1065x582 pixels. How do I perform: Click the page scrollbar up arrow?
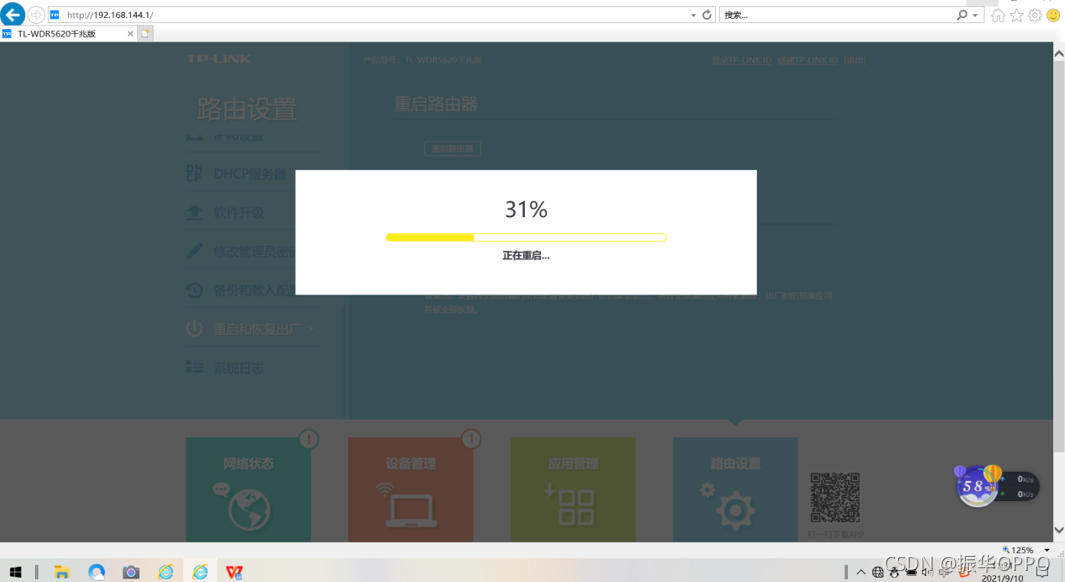(x=1059, y=54)
